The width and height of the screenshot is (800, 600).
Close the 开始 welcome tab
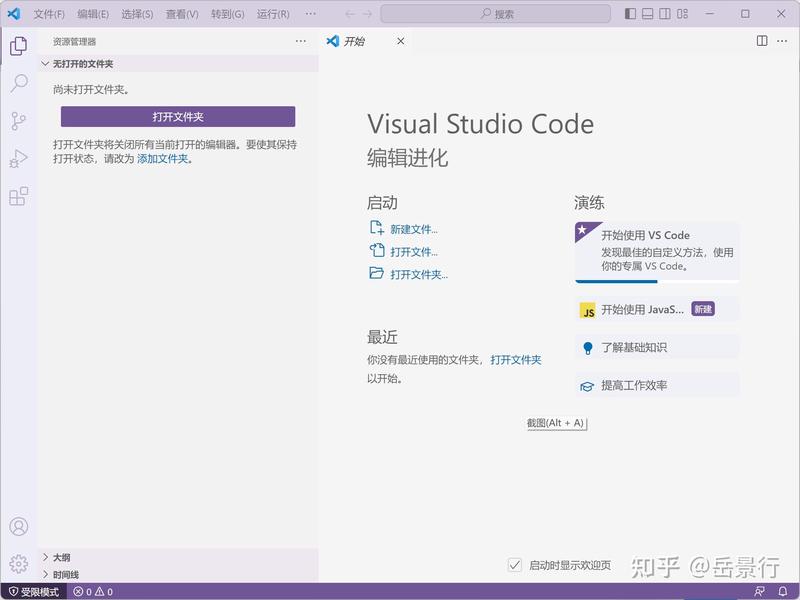point(401,41)
